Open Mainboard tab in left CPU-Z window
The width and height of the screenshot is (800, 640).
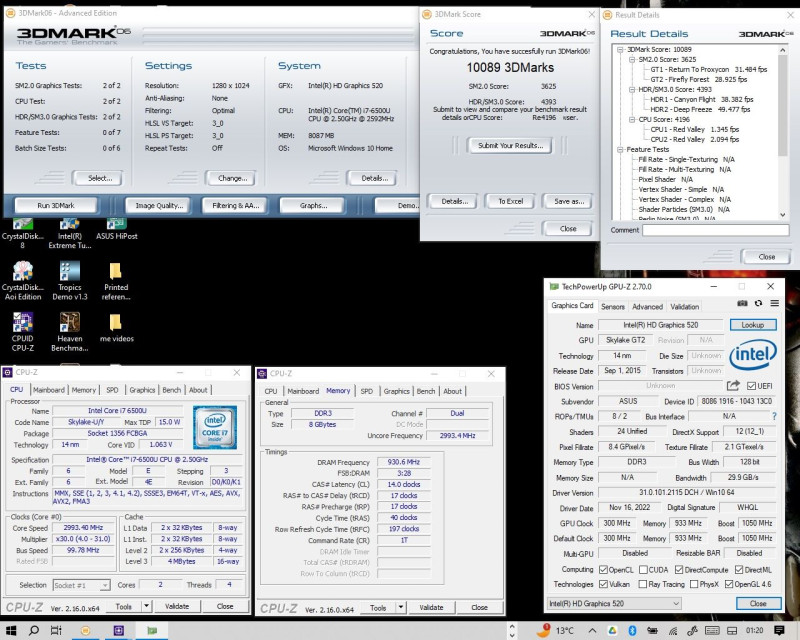click(x=48, y=390)
